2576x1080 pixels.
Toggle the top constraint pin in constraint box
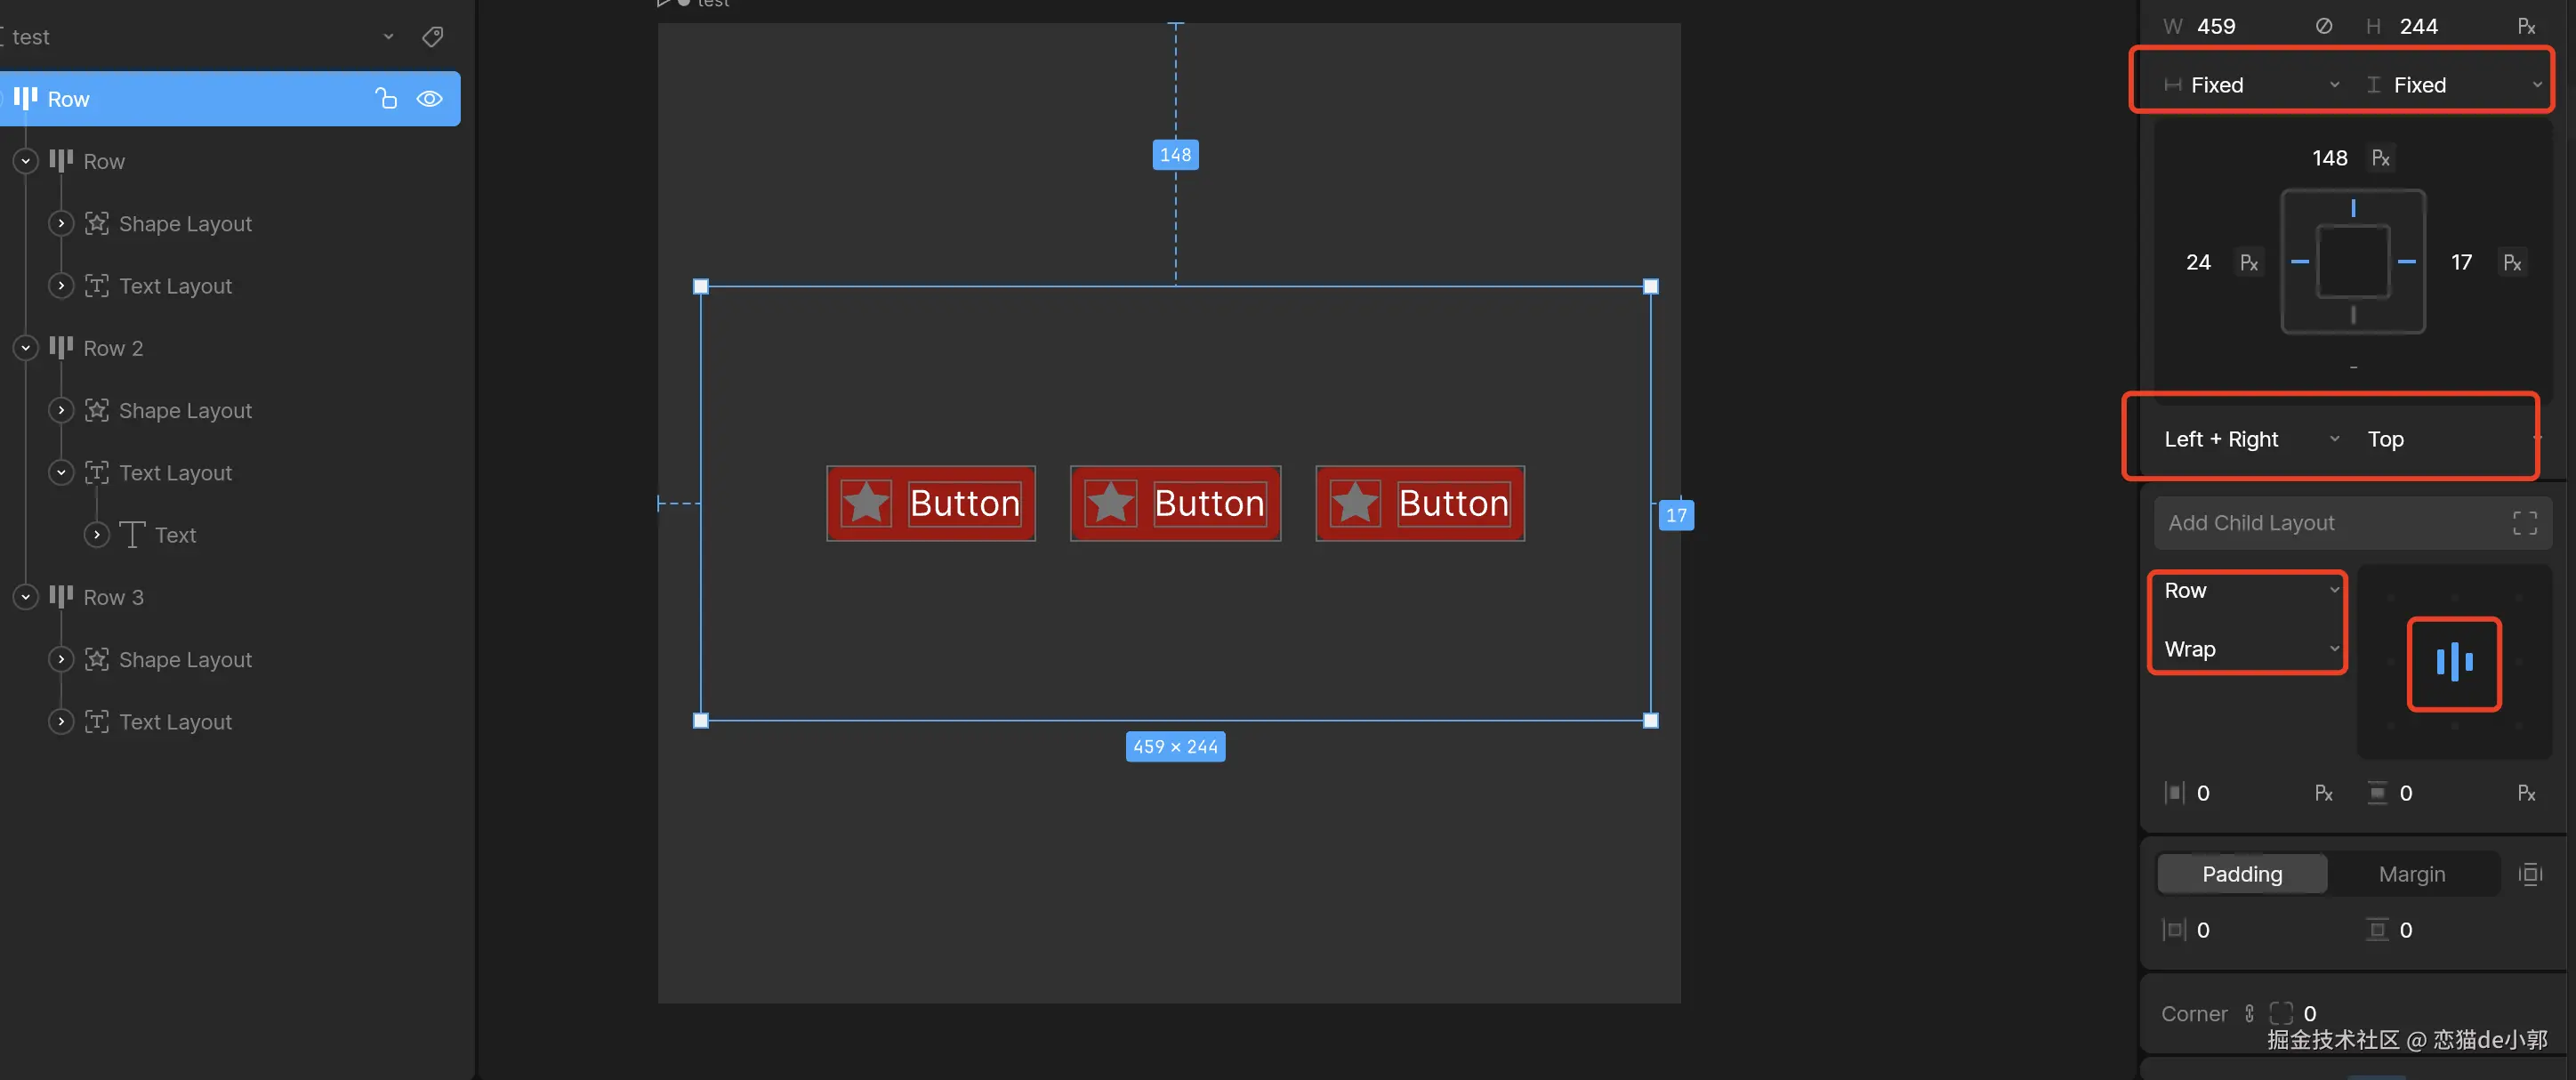[x=2353, y=208]
